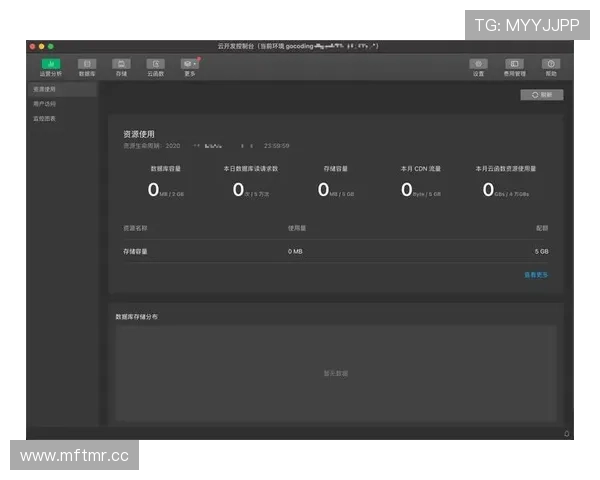Image resolution: width=600 pixels, height=480 pixels.
Task: Click the 查看更多 link
Action: [536, 274]
